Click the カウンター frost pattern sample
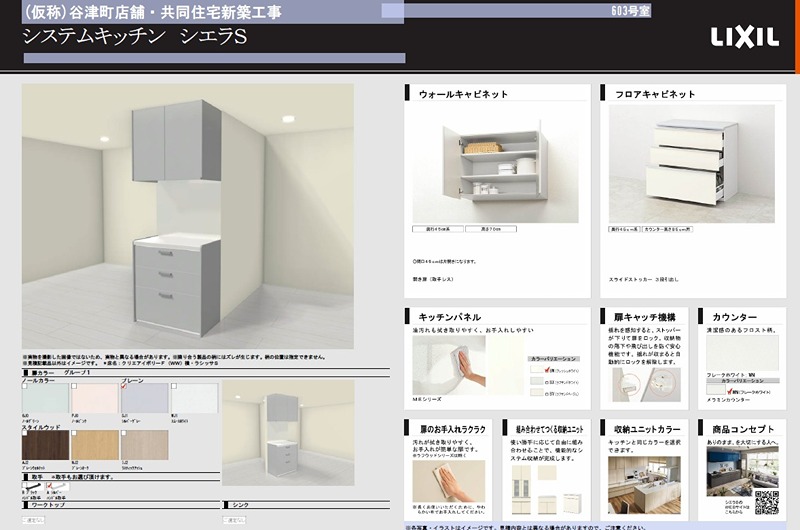This screenshot has width=800, height=530. coord(742,353)
